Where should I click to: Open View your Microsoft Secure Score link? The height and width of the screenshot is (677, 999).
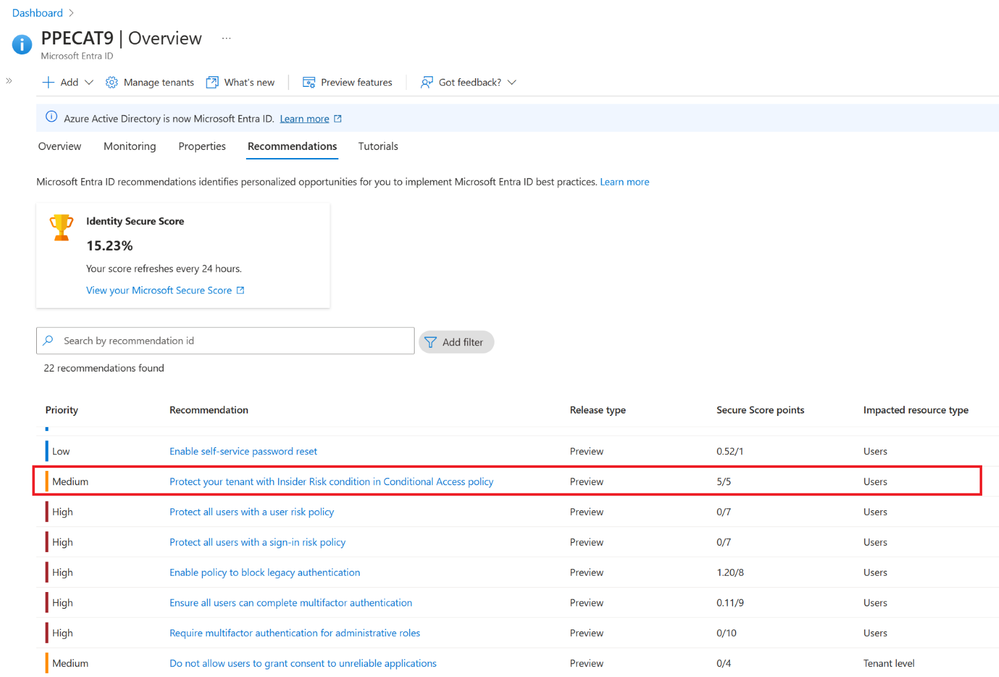[x=159, y=290]
